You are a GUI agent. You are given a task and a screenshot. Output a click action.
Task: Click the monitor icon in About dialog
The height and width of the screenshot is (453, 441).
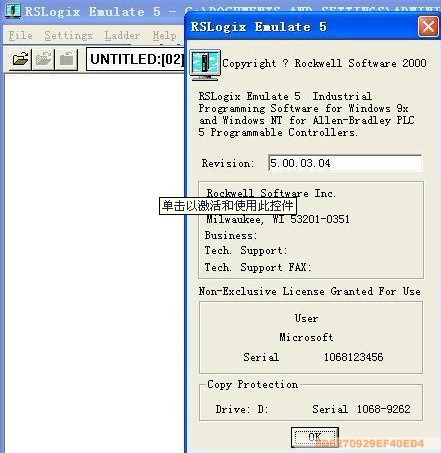(x=205, y=65)
